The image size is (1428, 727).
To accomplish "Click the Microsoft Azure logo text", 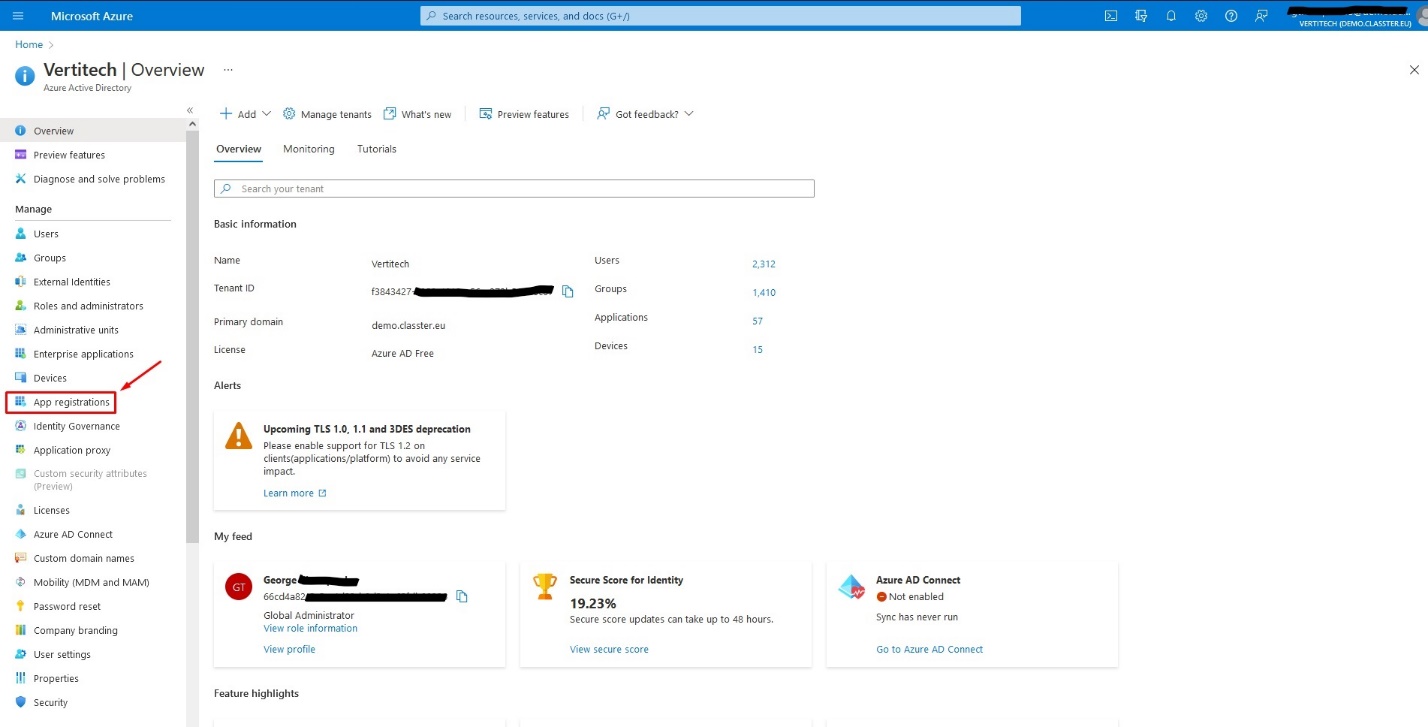I will click(x=92, y=16).
